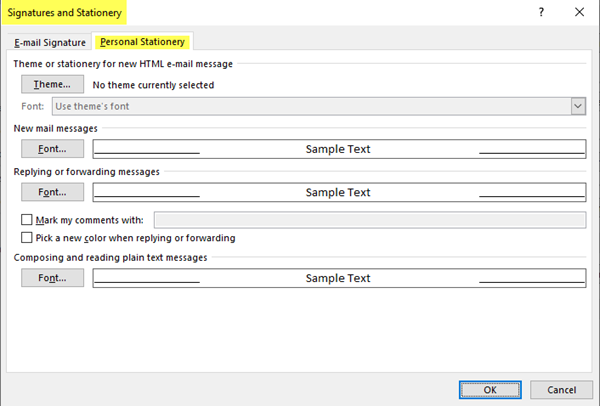Viewport: 600px width, 406px height.
Task: Click Font button under New mail messages
Action: click(52, 149)
